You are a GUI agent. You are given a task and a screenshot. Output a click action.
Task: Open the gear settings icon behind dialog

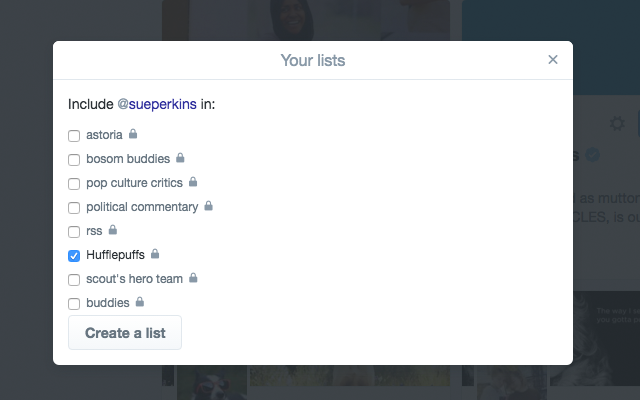point(617,123)
